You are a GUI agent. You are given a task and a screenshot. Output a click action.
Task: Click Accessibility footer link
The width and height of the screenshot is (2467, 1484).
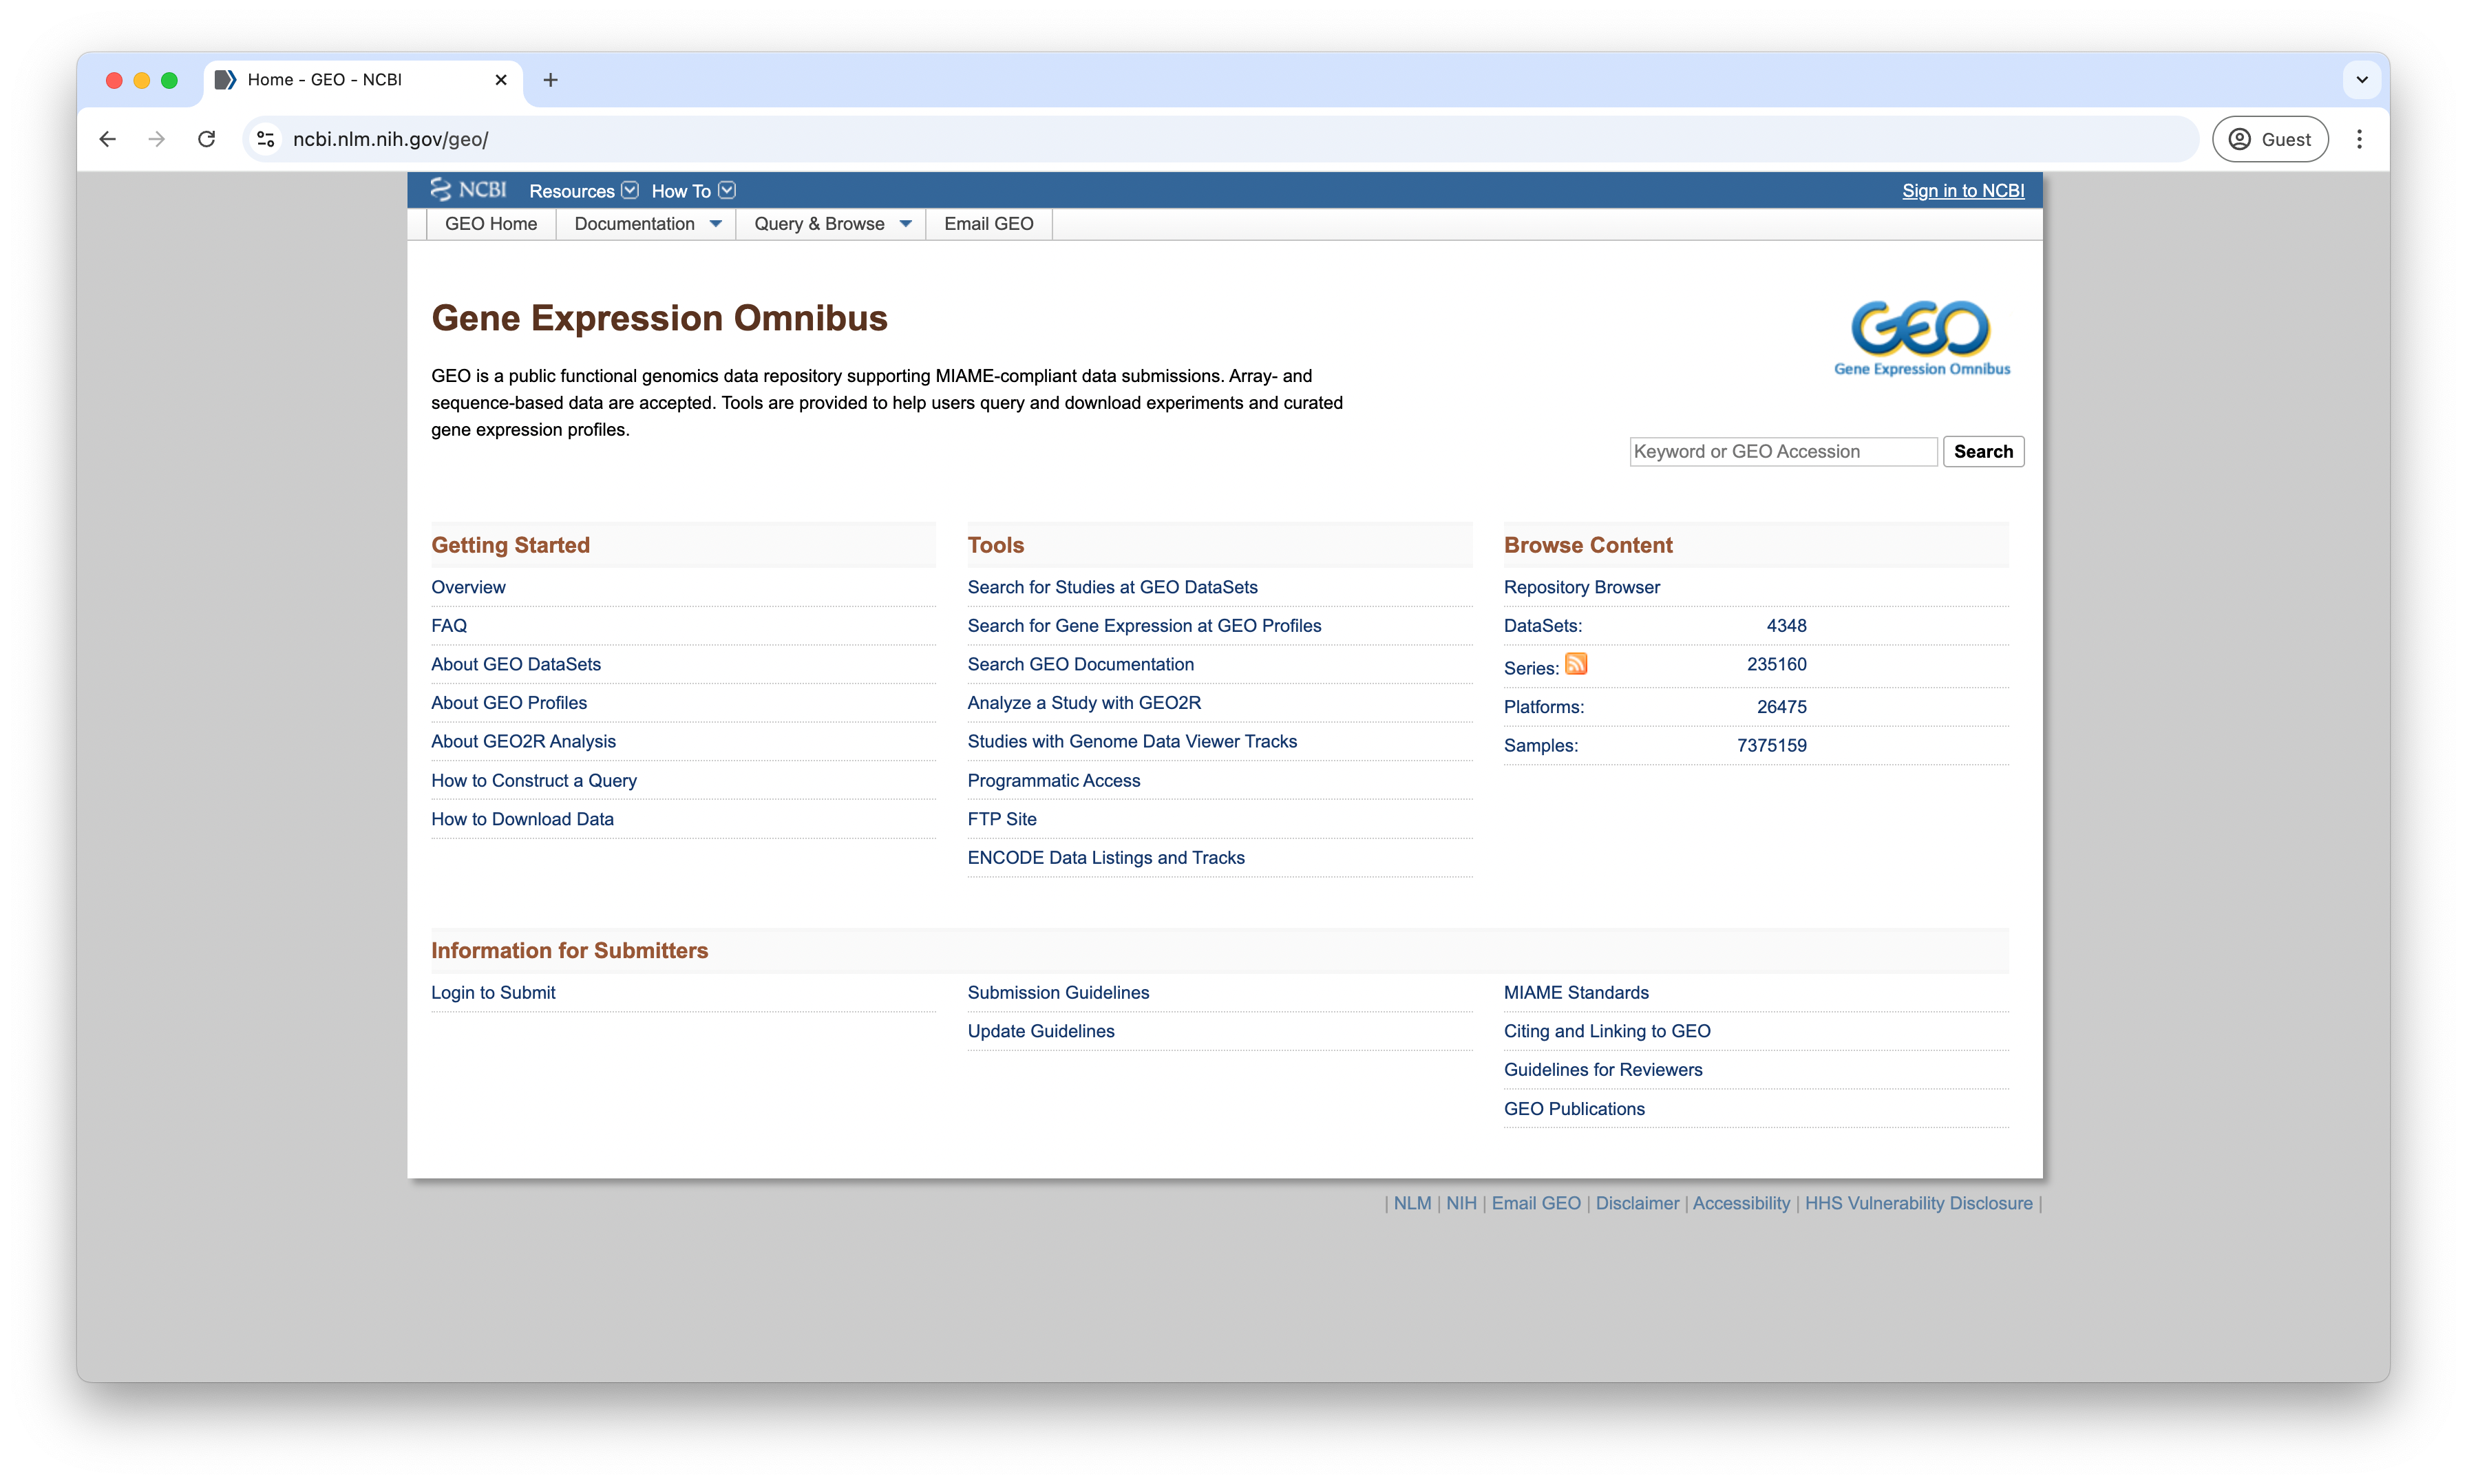(1741, 1203)
